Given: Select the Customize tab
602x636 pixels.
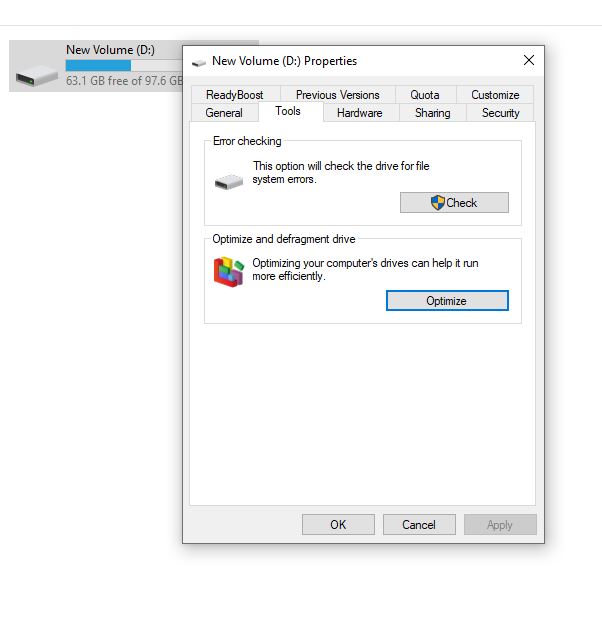Looking at the screenshot, I should (x=495, y=95).
